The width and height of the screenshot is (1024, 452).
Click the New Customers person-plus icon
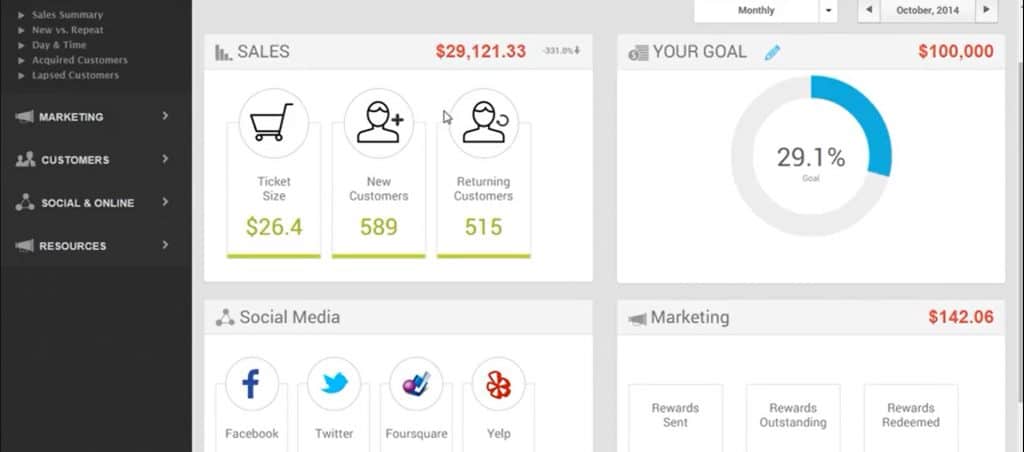[x=379, y=123]
